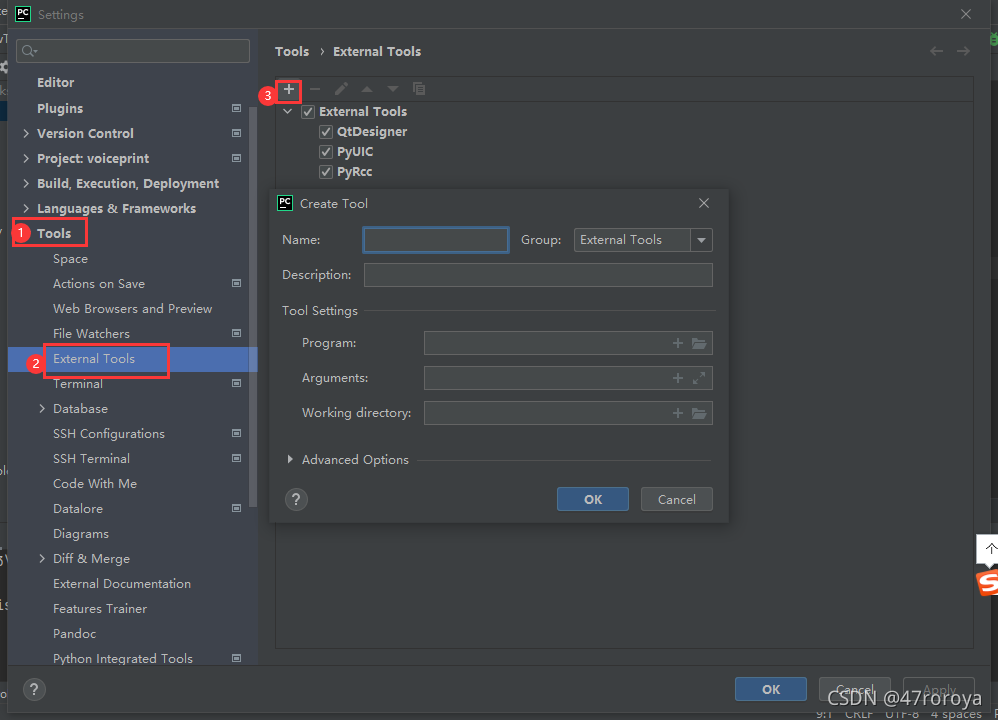Click the settings sidebar scrollbar
The width and height of the screenshot is (998, 720).
(x=253, y=306)
